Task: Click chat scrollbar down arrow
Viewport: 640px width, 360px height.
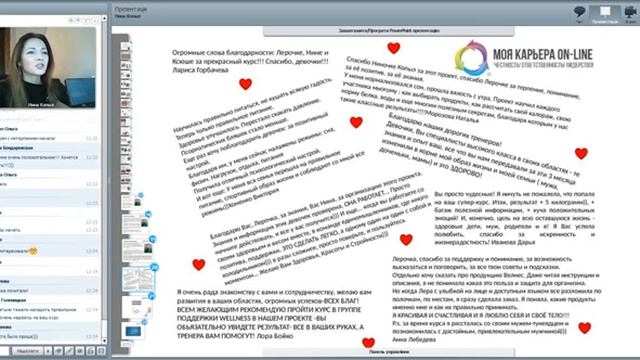Action: tap(104, 340)
